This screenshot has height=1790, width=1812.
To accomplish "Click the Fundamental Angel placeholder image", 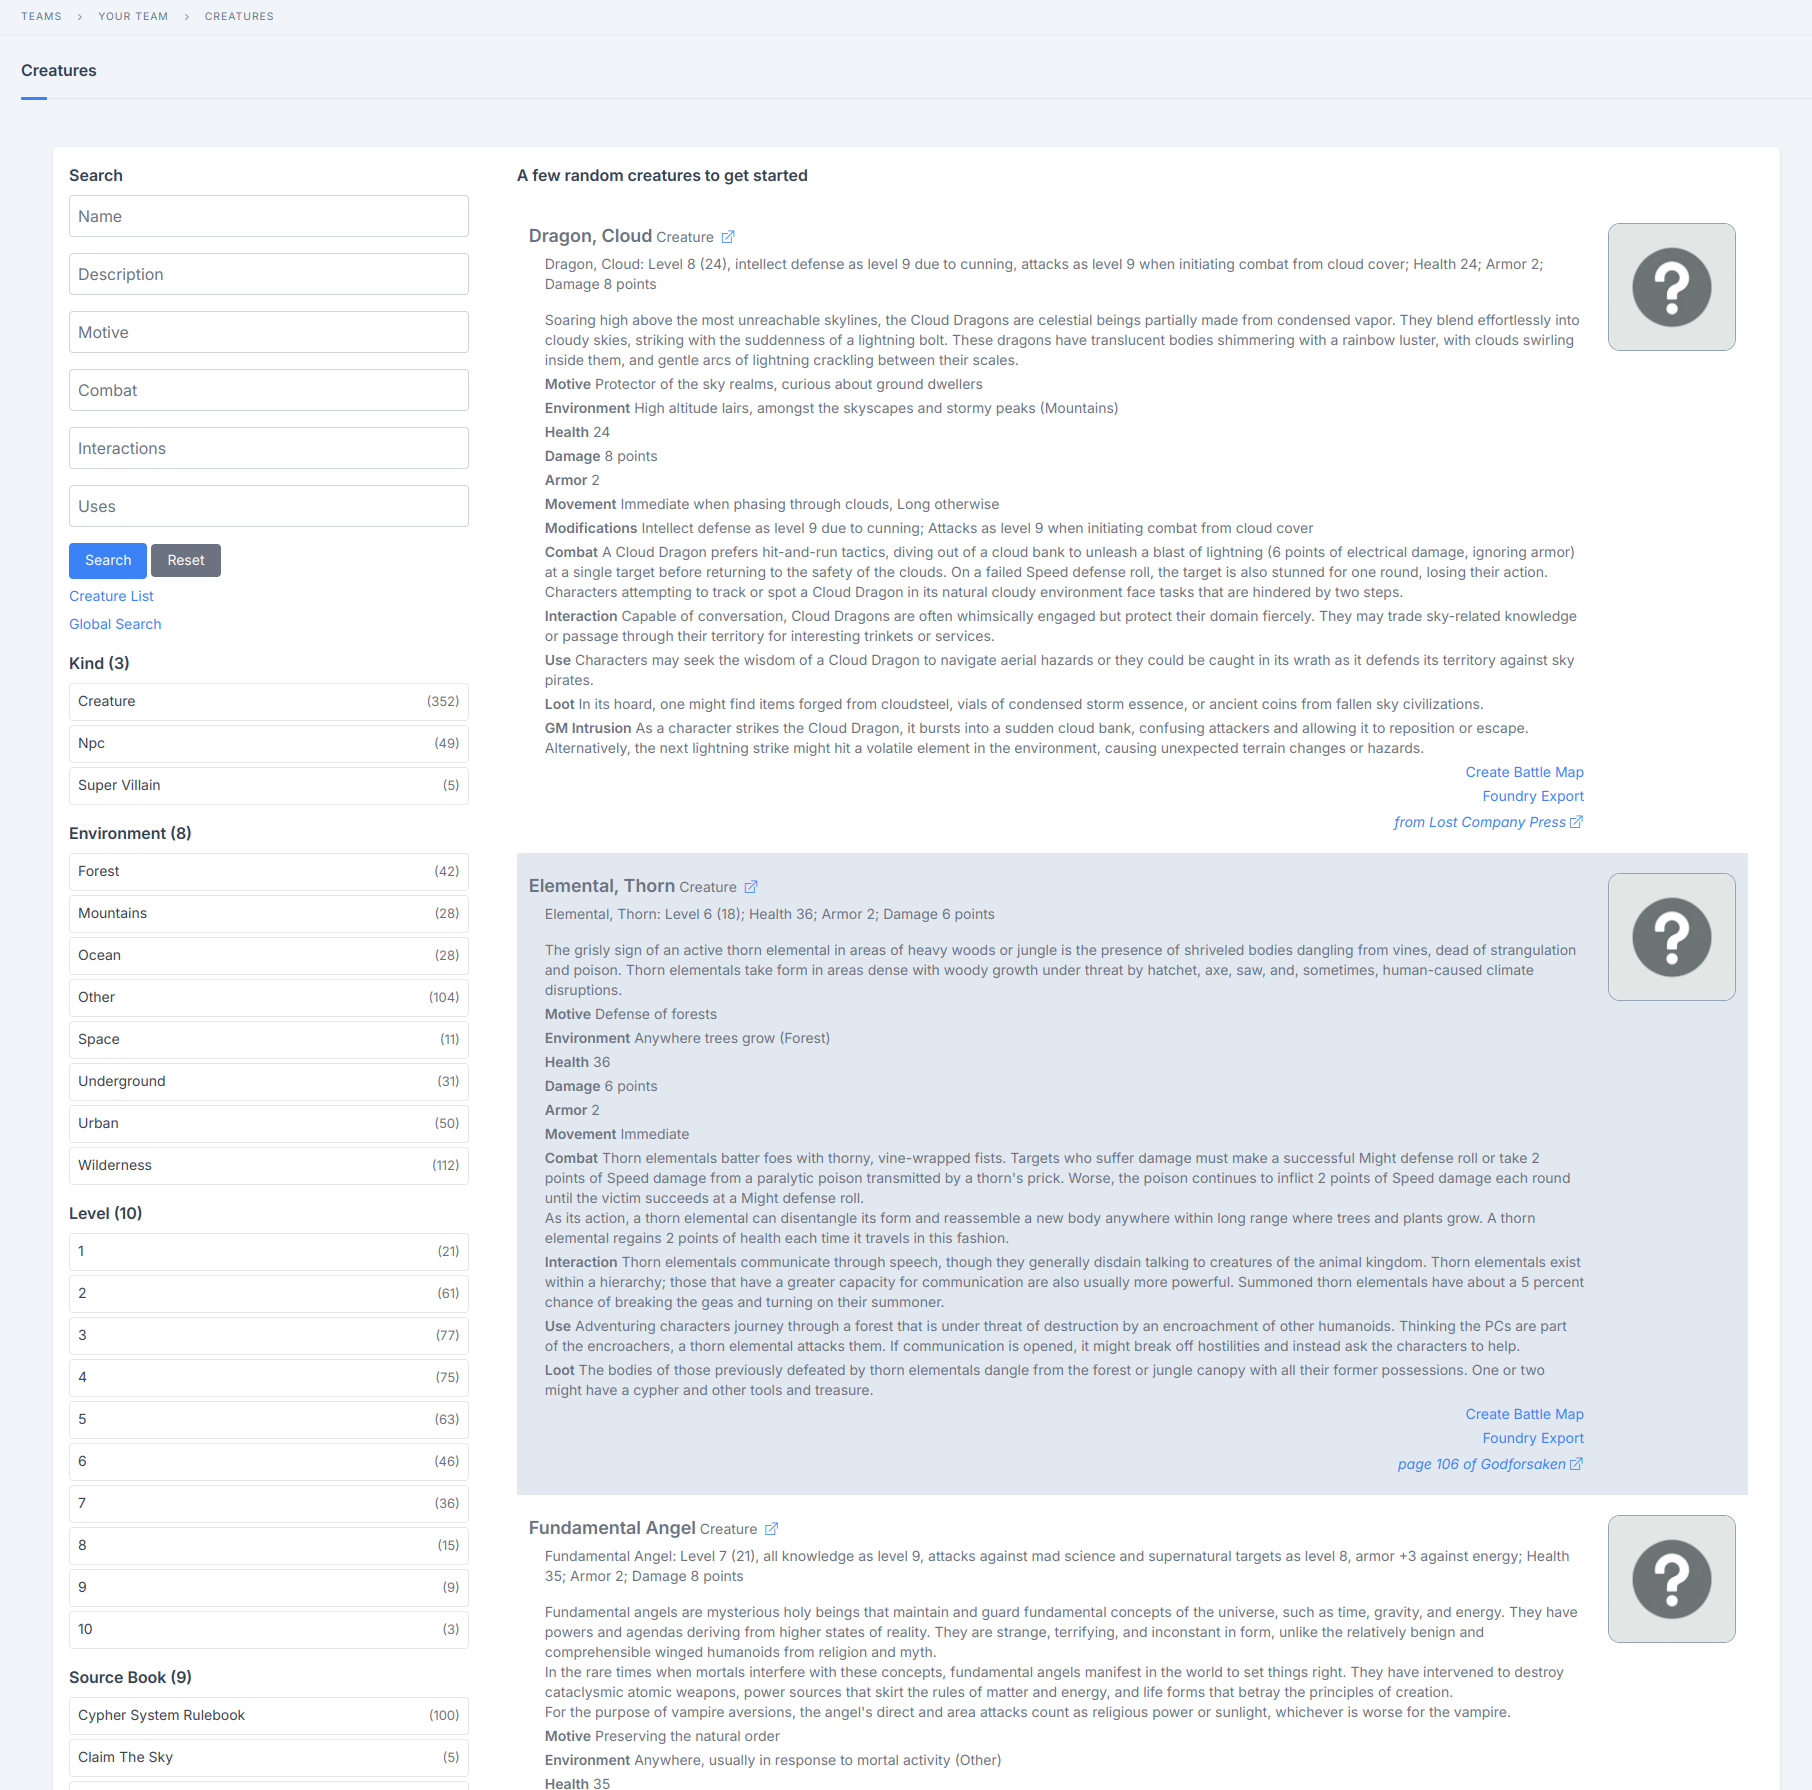I will [1671, 1579].
